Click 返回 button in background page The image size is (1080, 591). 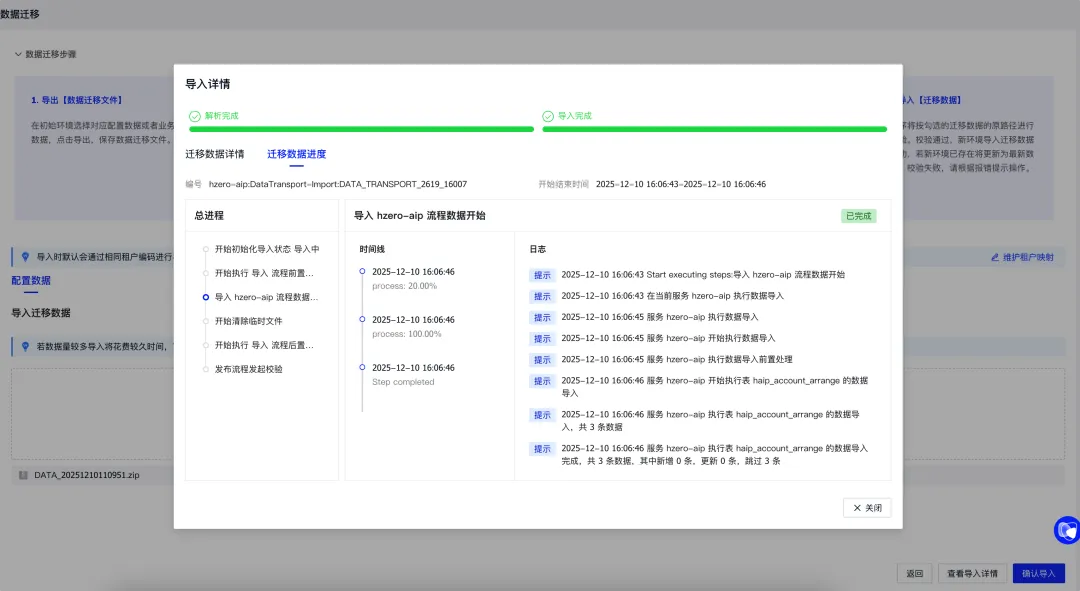point(914,573)
